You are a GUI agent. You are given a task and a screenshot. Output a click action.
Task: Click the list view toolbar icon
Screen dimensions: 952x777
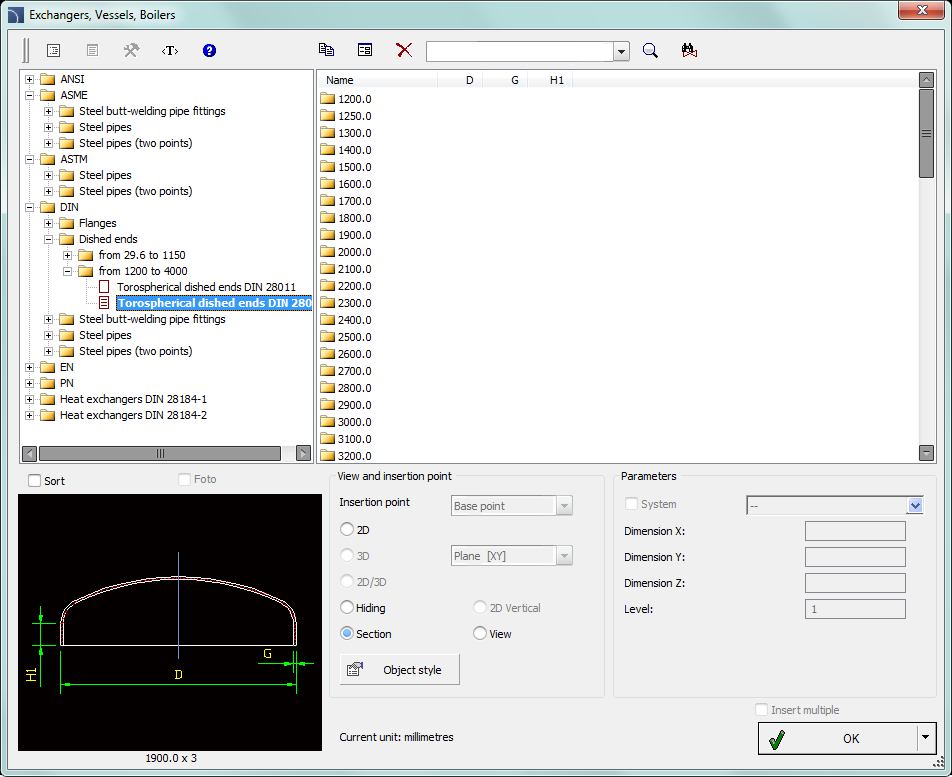click(53, 50)
